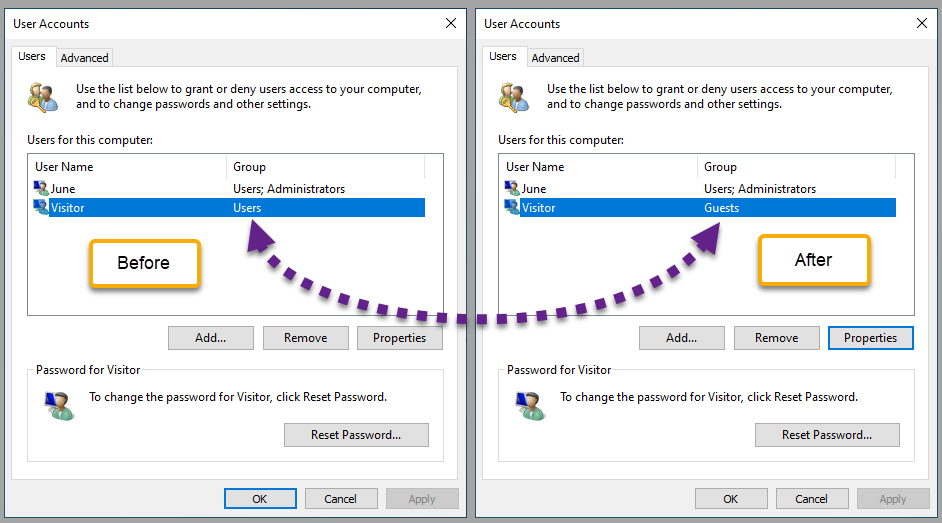Click the users-and-key icon in the left window
The image size is (942, 523).
(x=43, y=97)
